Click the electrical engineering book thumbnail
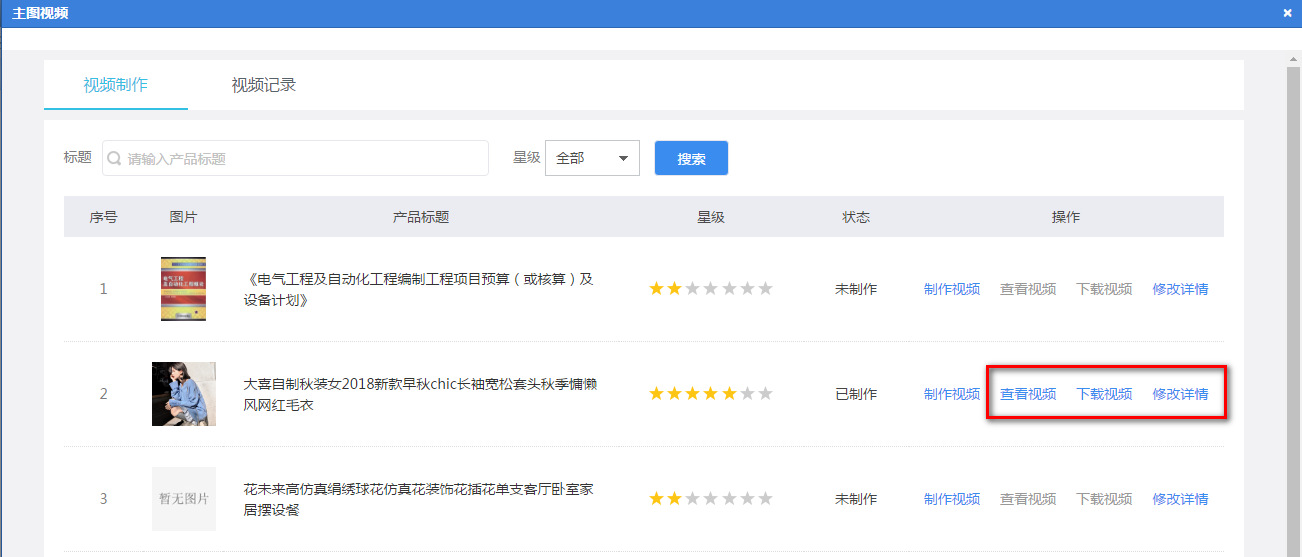1302x557 pixels. tap(183, 288)
